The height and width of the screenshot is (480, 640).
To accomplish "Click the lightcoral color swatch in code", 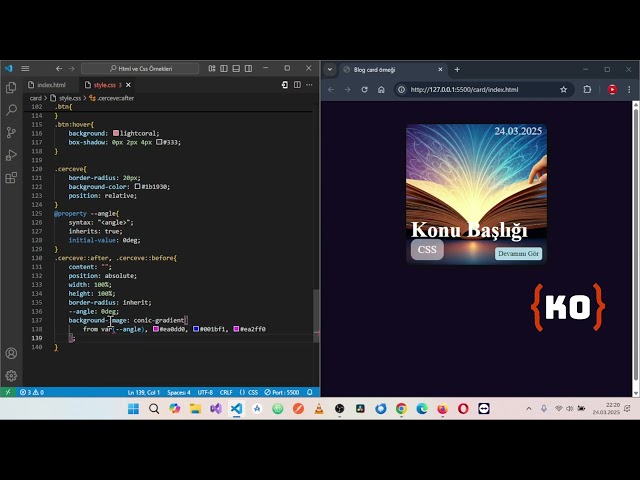I will pyautogui.click(x=116, y=133).
